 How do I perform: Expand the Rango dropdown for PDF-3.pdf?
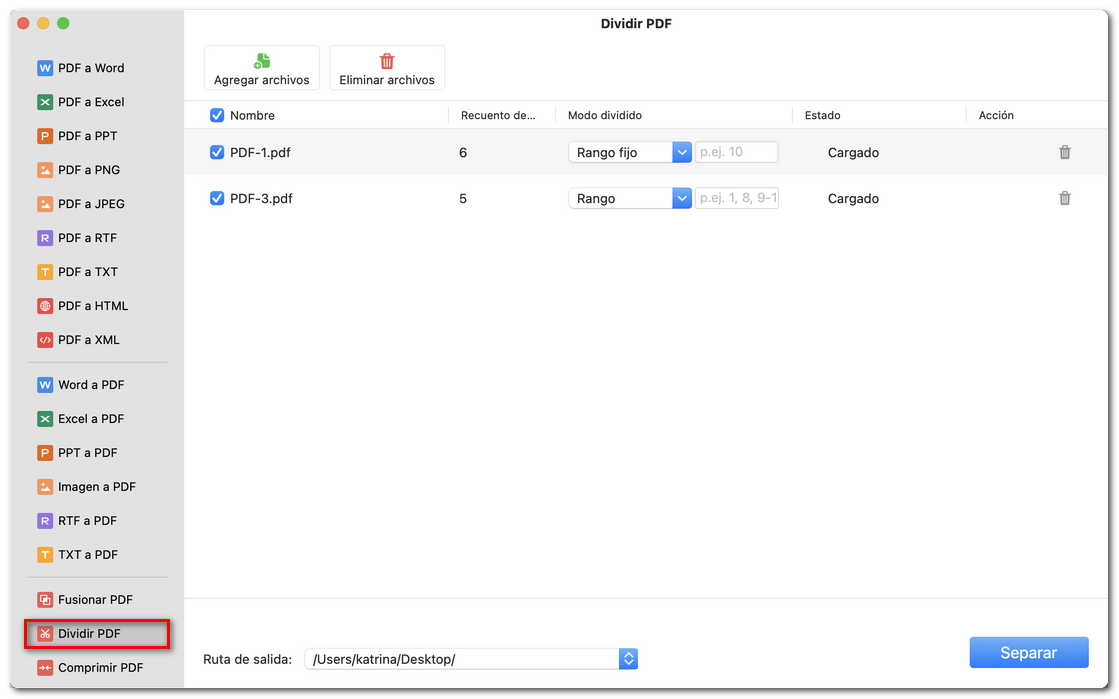[681, 198]
